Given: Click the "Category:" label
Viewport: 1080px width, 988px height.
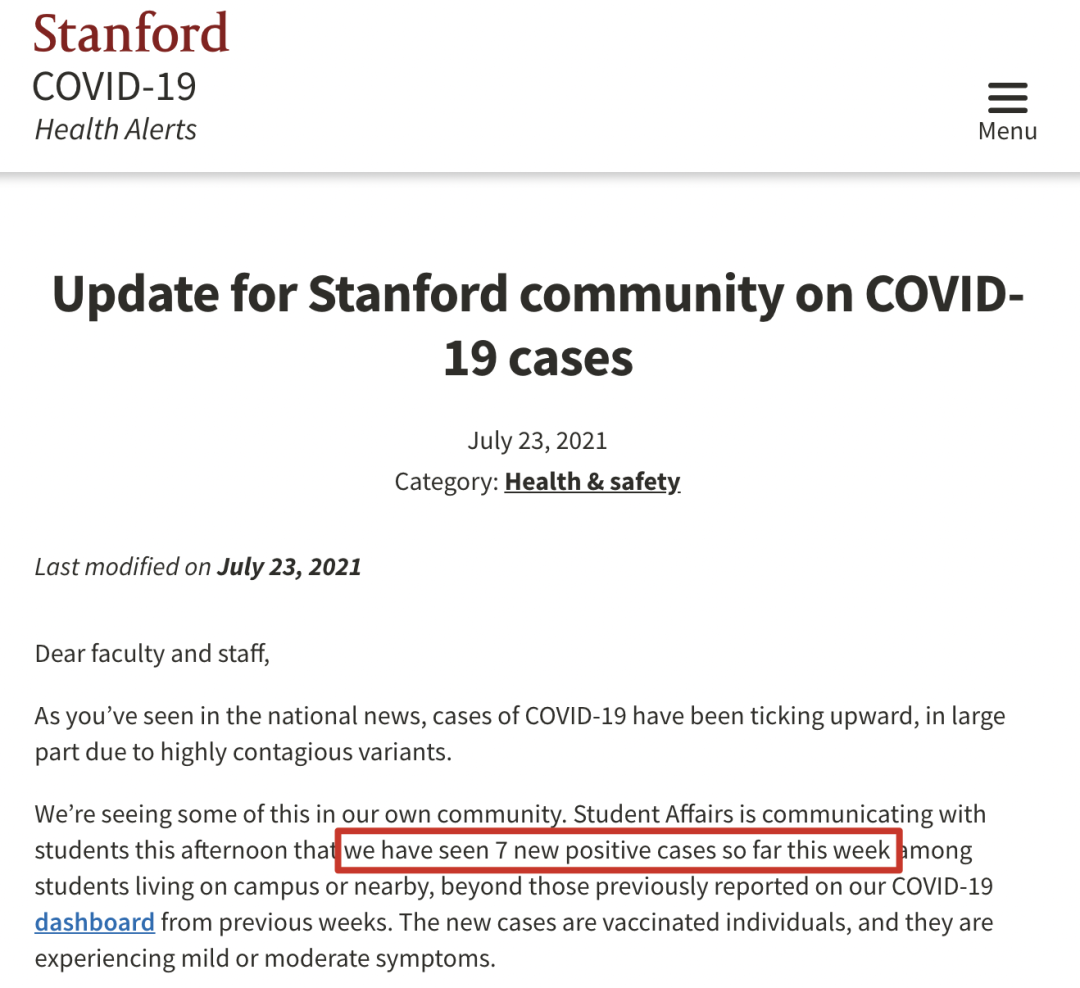Looking at the screenshot, I should (x=446, y=481).
